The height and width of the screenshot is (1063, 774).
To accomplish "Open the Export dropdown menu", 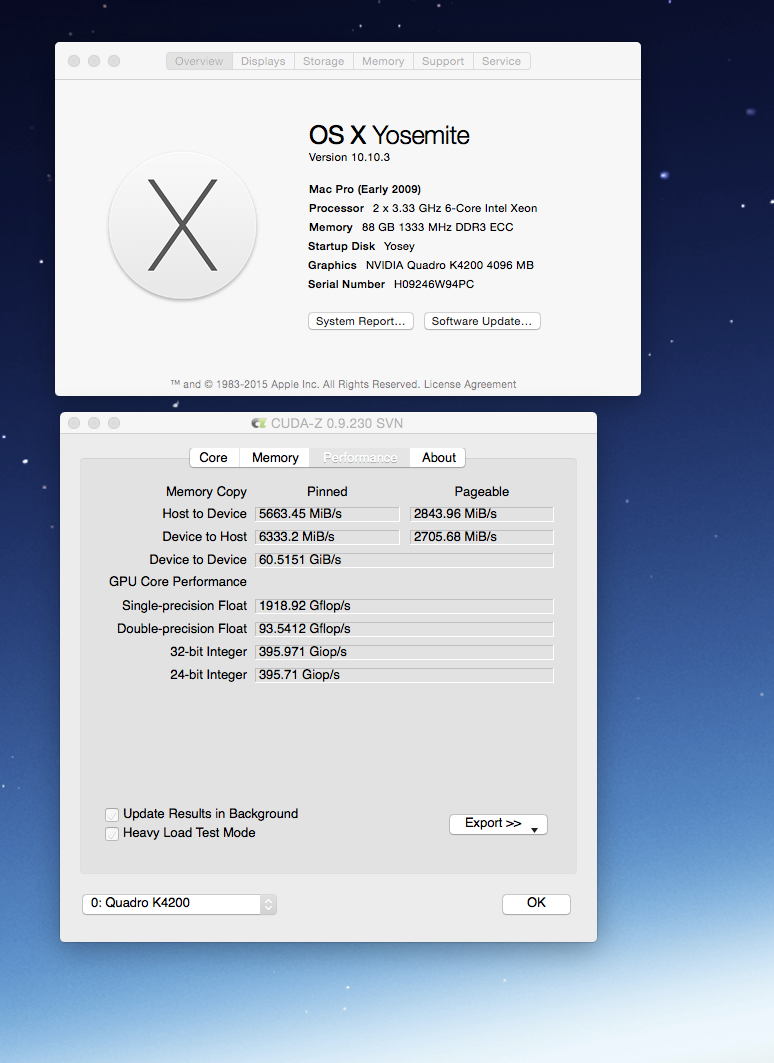I will (x=498, y=824).
